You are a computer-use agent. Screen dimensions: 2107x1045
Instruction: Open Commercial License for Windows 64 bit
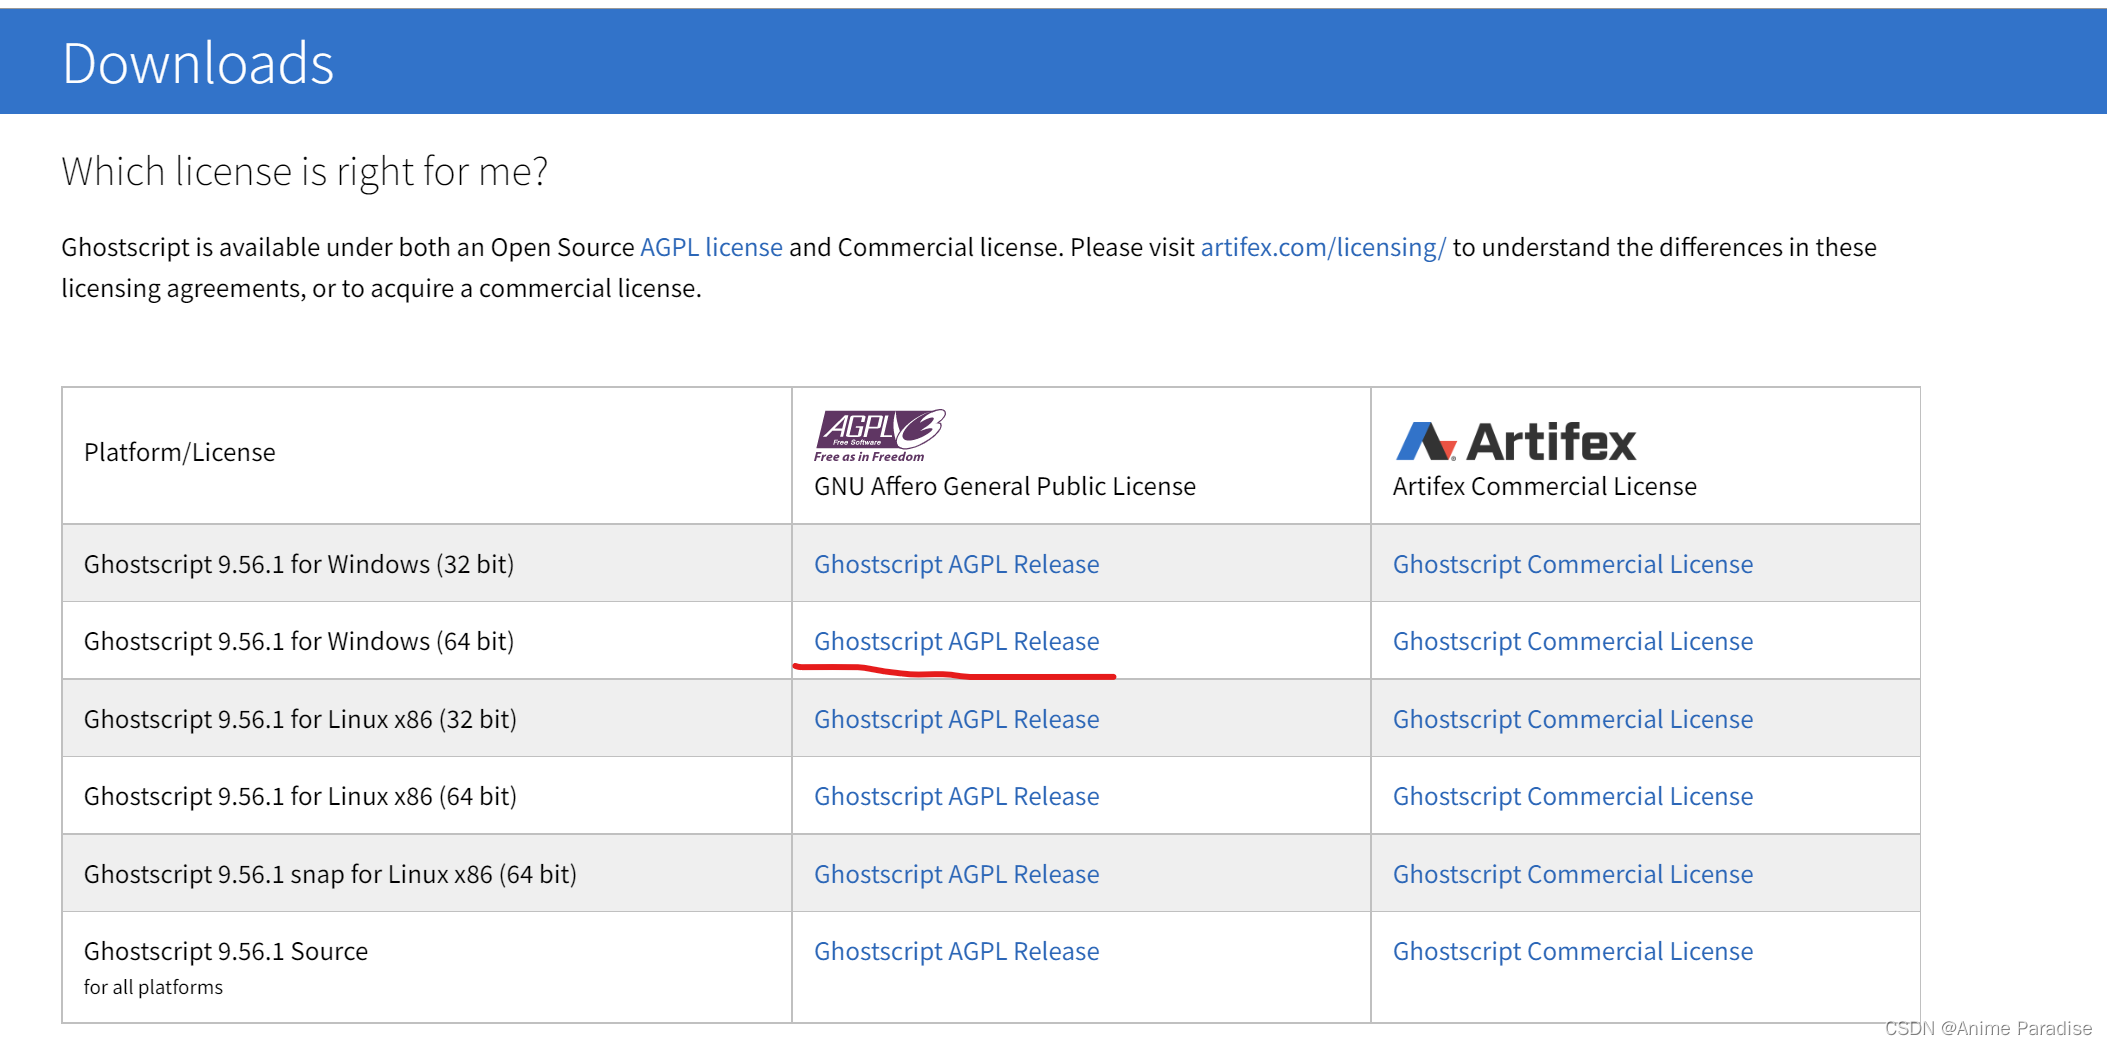(x=1573, y=641)
